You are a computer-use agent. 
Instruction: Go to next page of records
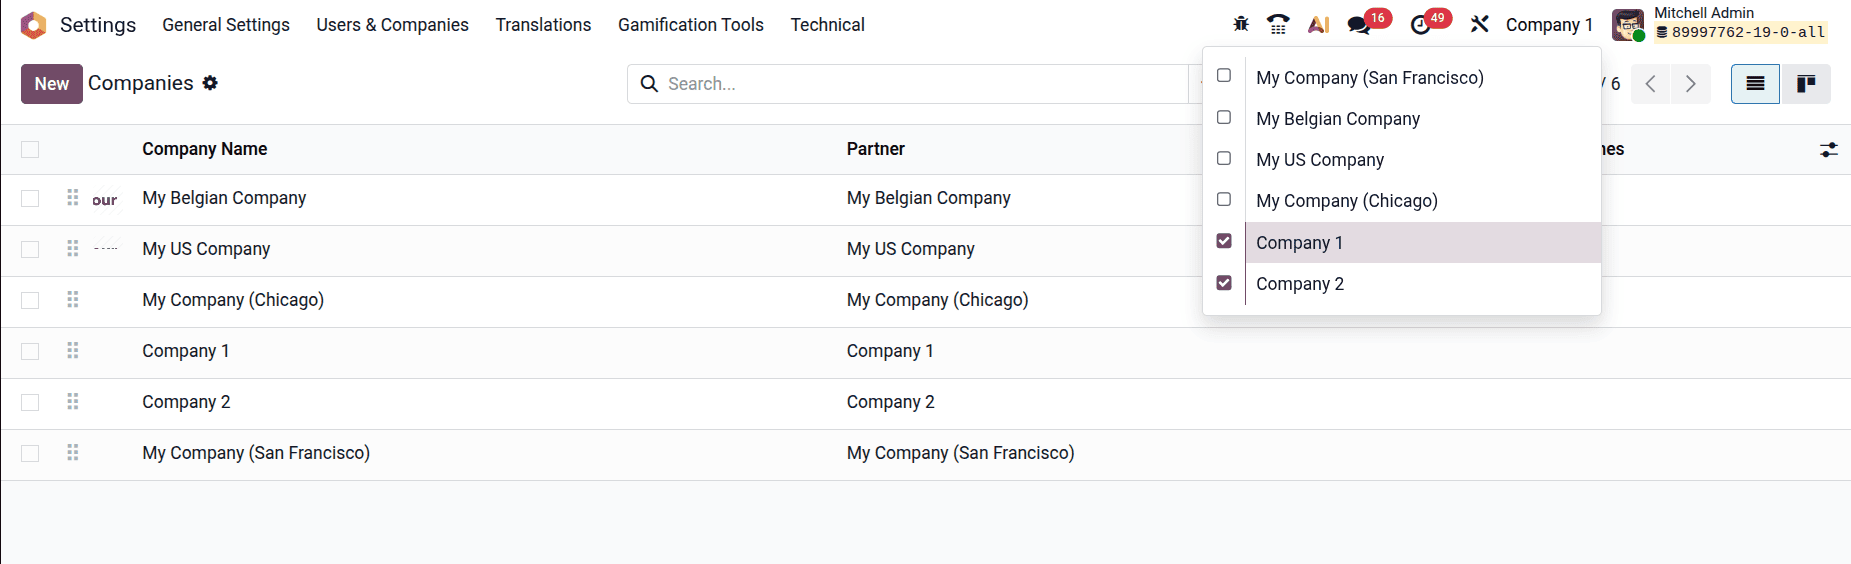tap(1690, 84)
